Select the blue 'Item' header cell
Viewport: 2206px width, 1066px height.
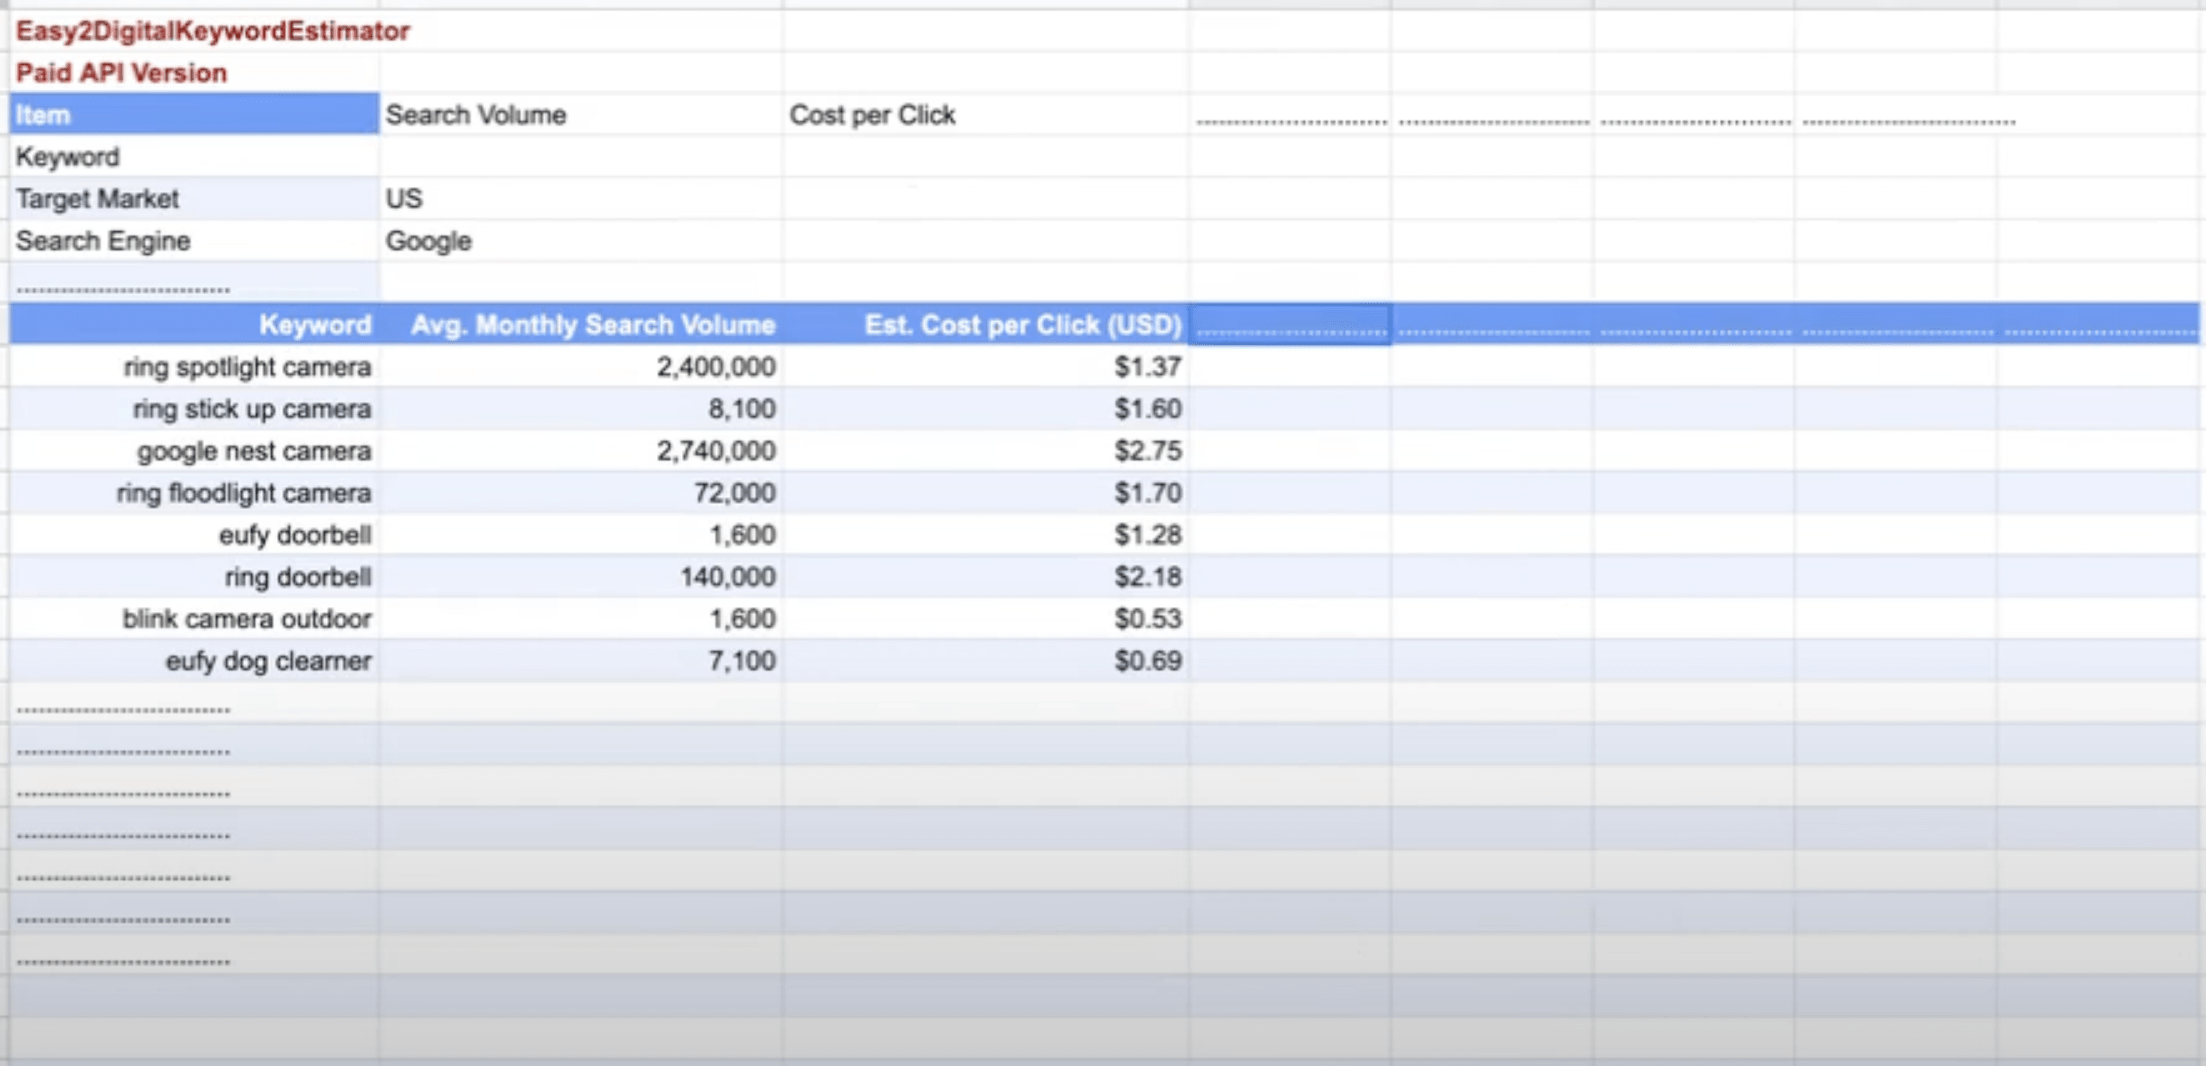195,115
